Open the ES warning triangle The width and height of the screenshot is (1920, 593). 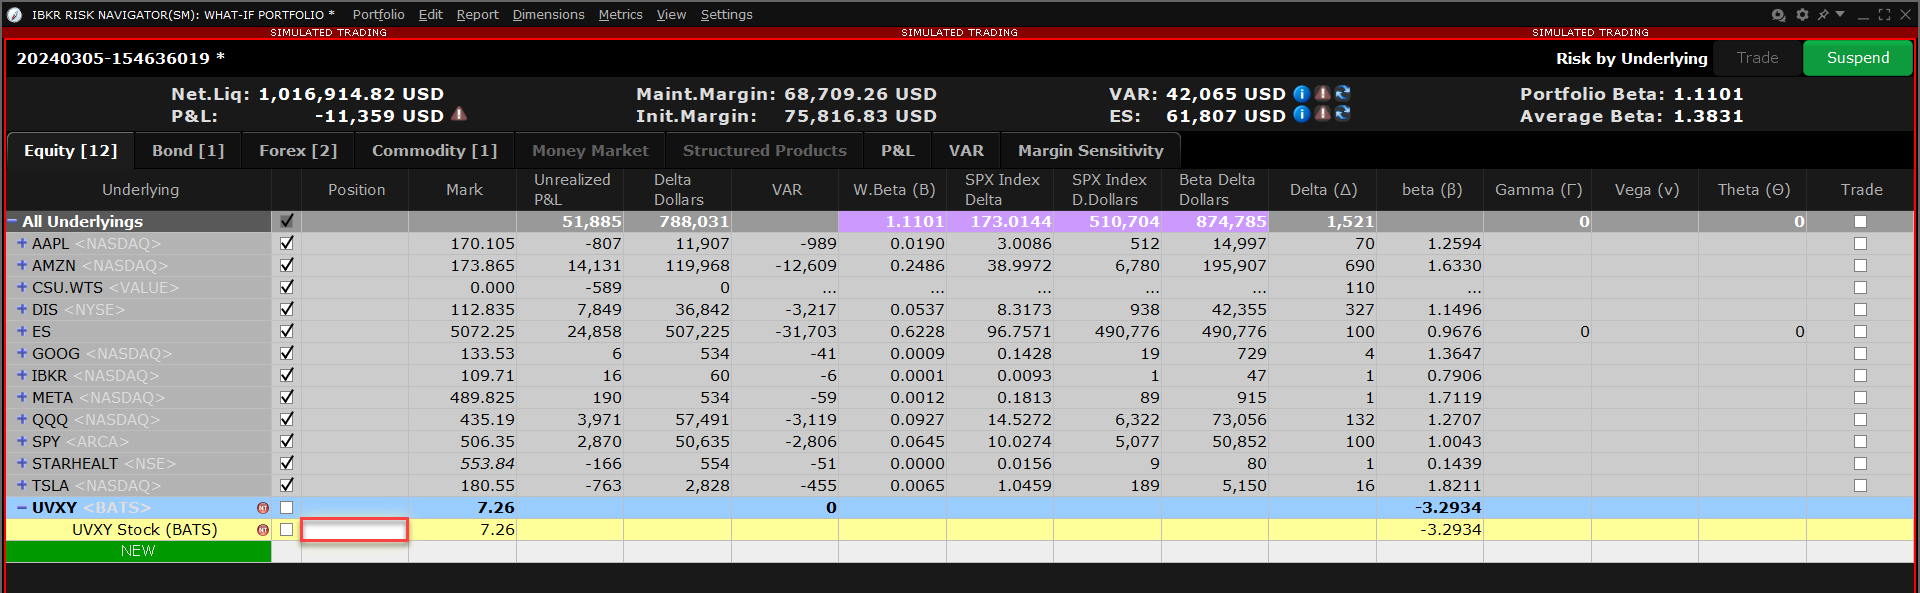point(1322,114)
